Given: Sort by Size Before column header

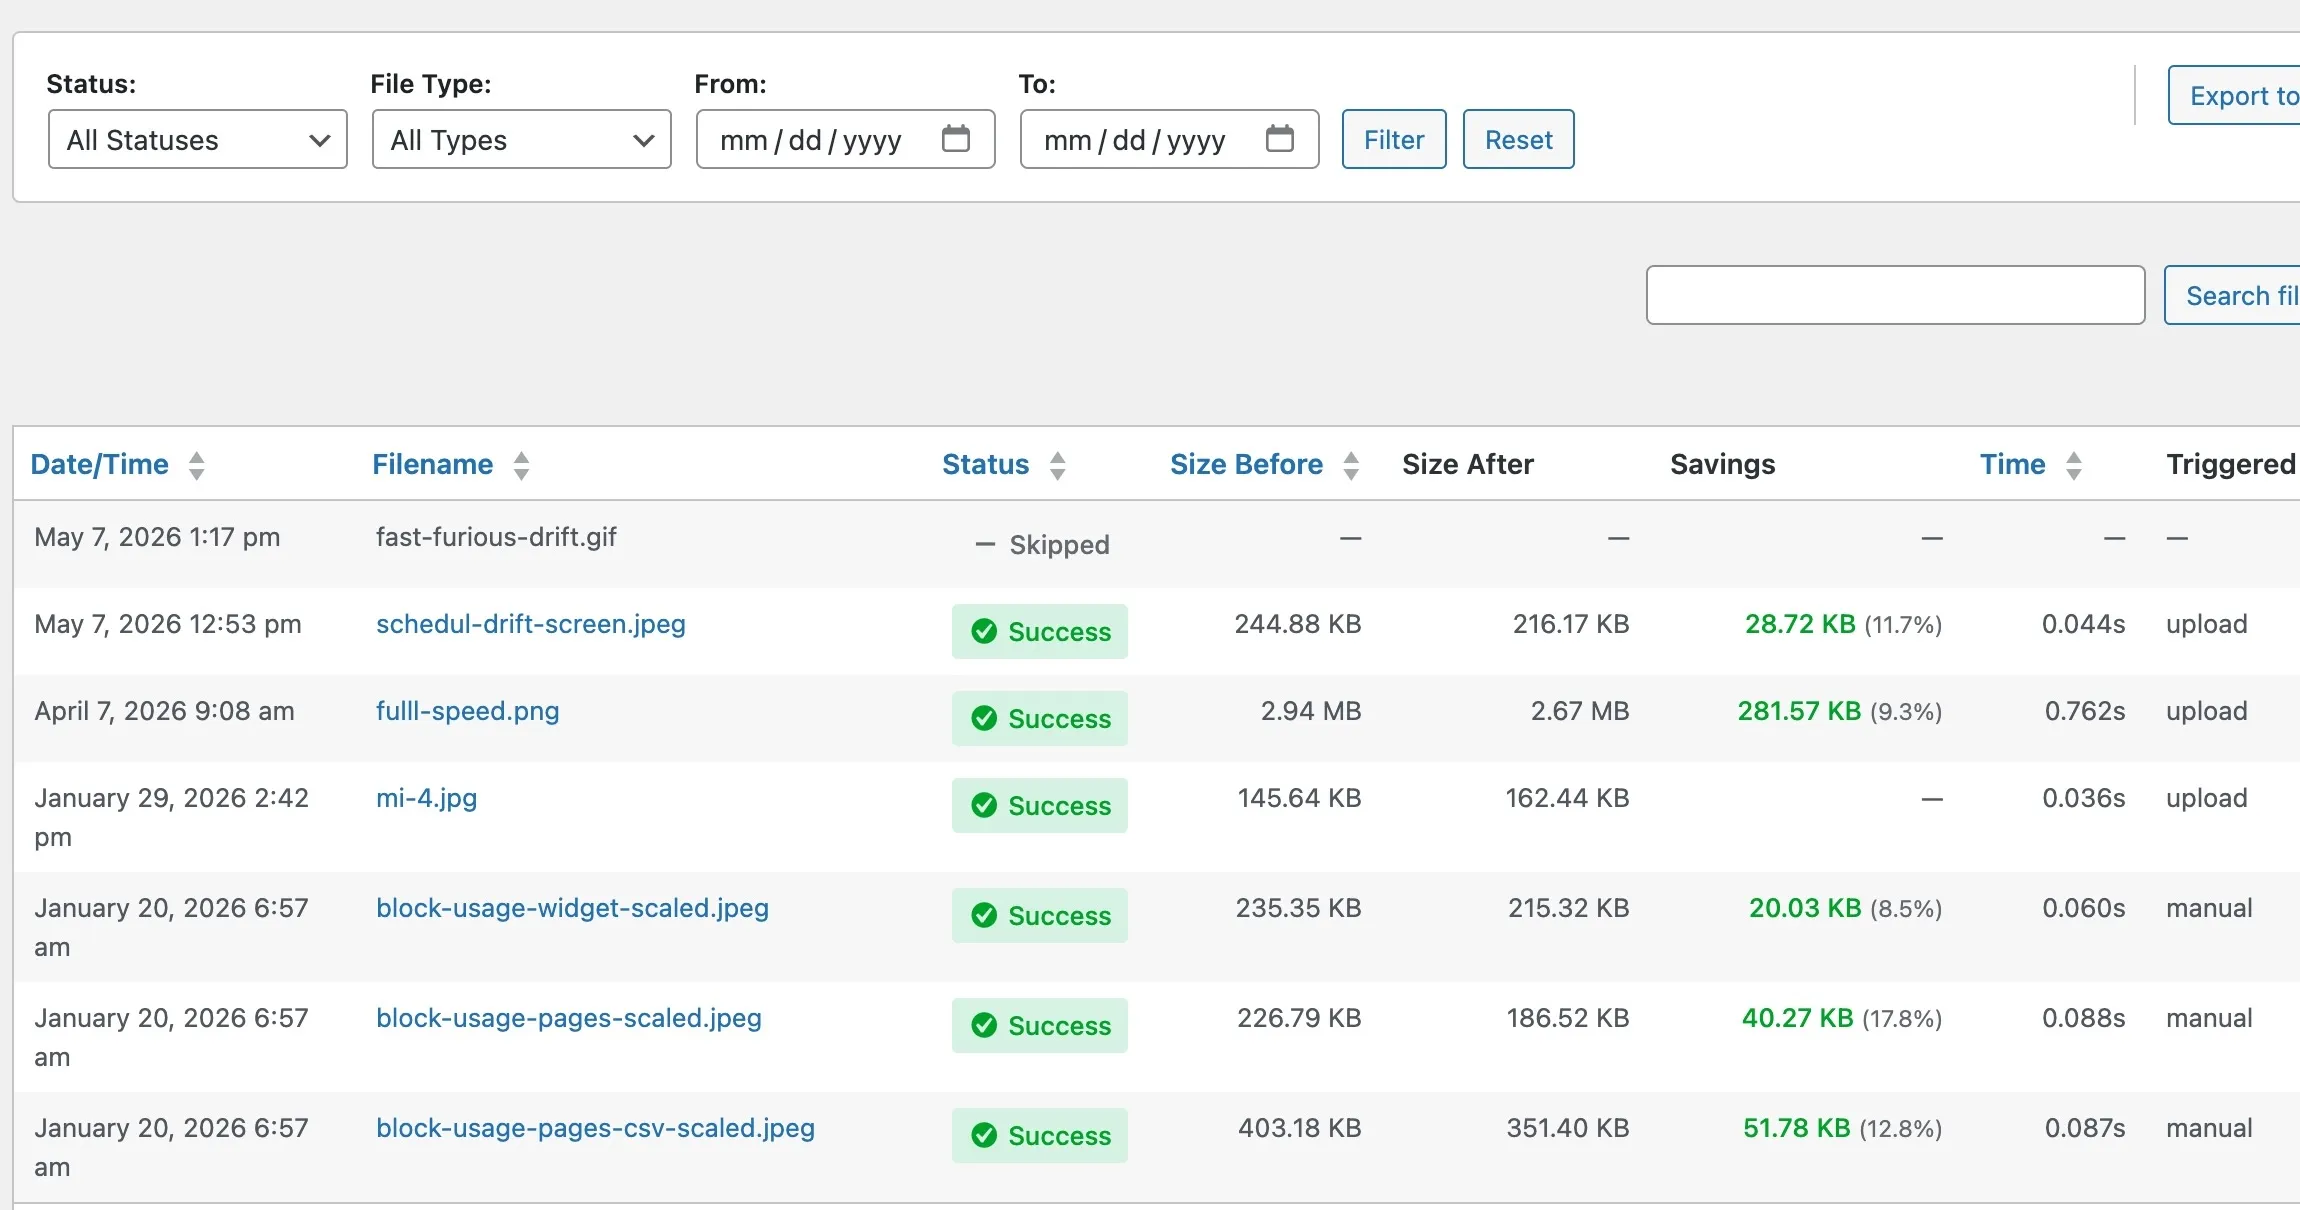Looking at the screenshot, I should tap(1246, 464).
